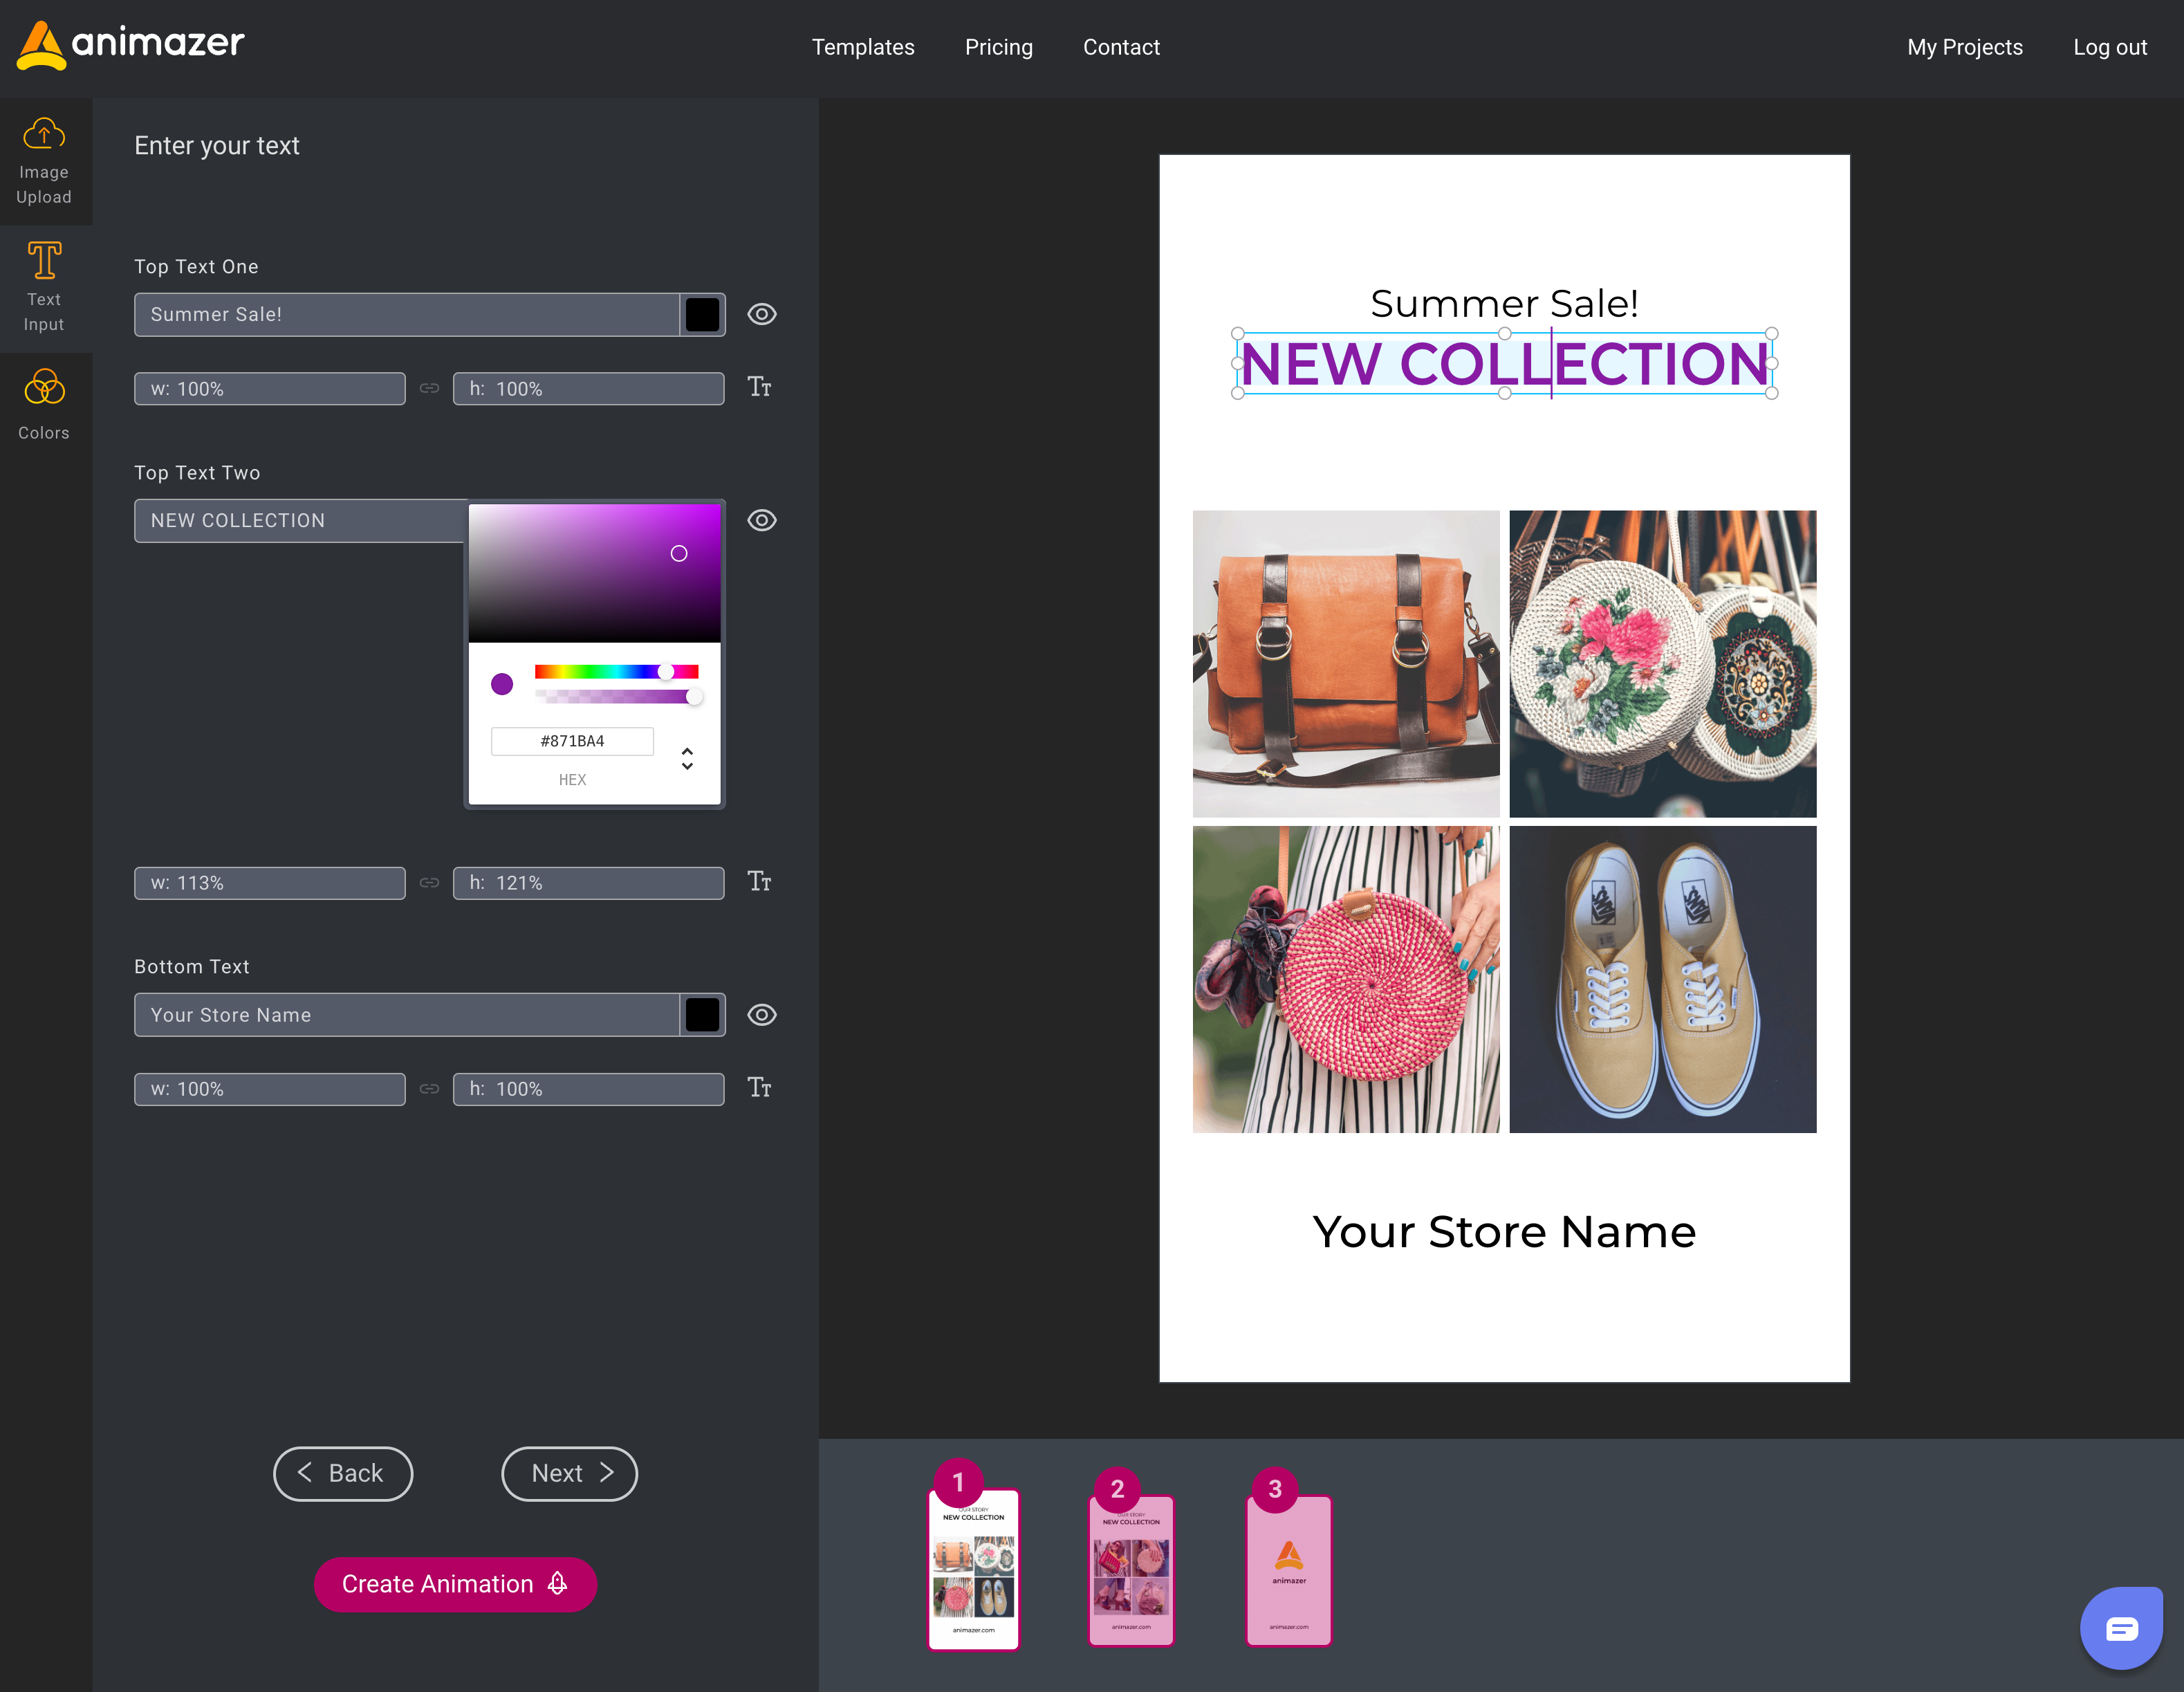Switch color format with HEX arrows
Viewport: 2184px width, 1692px height.
(687, 759)
